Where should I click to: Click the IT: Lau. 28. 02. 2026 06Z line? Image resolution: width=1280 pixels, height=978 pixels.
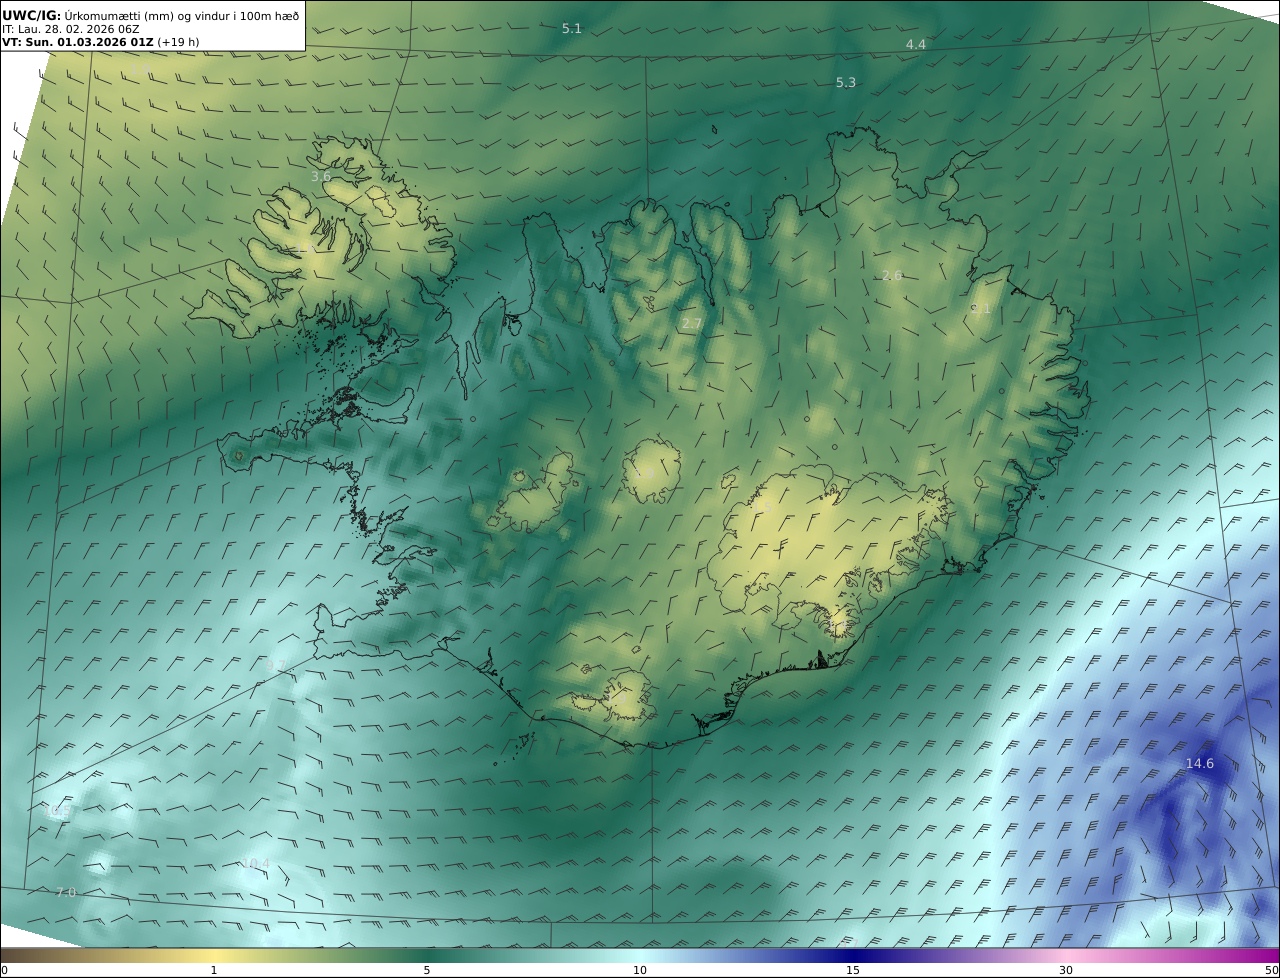[x=70, y=29]
